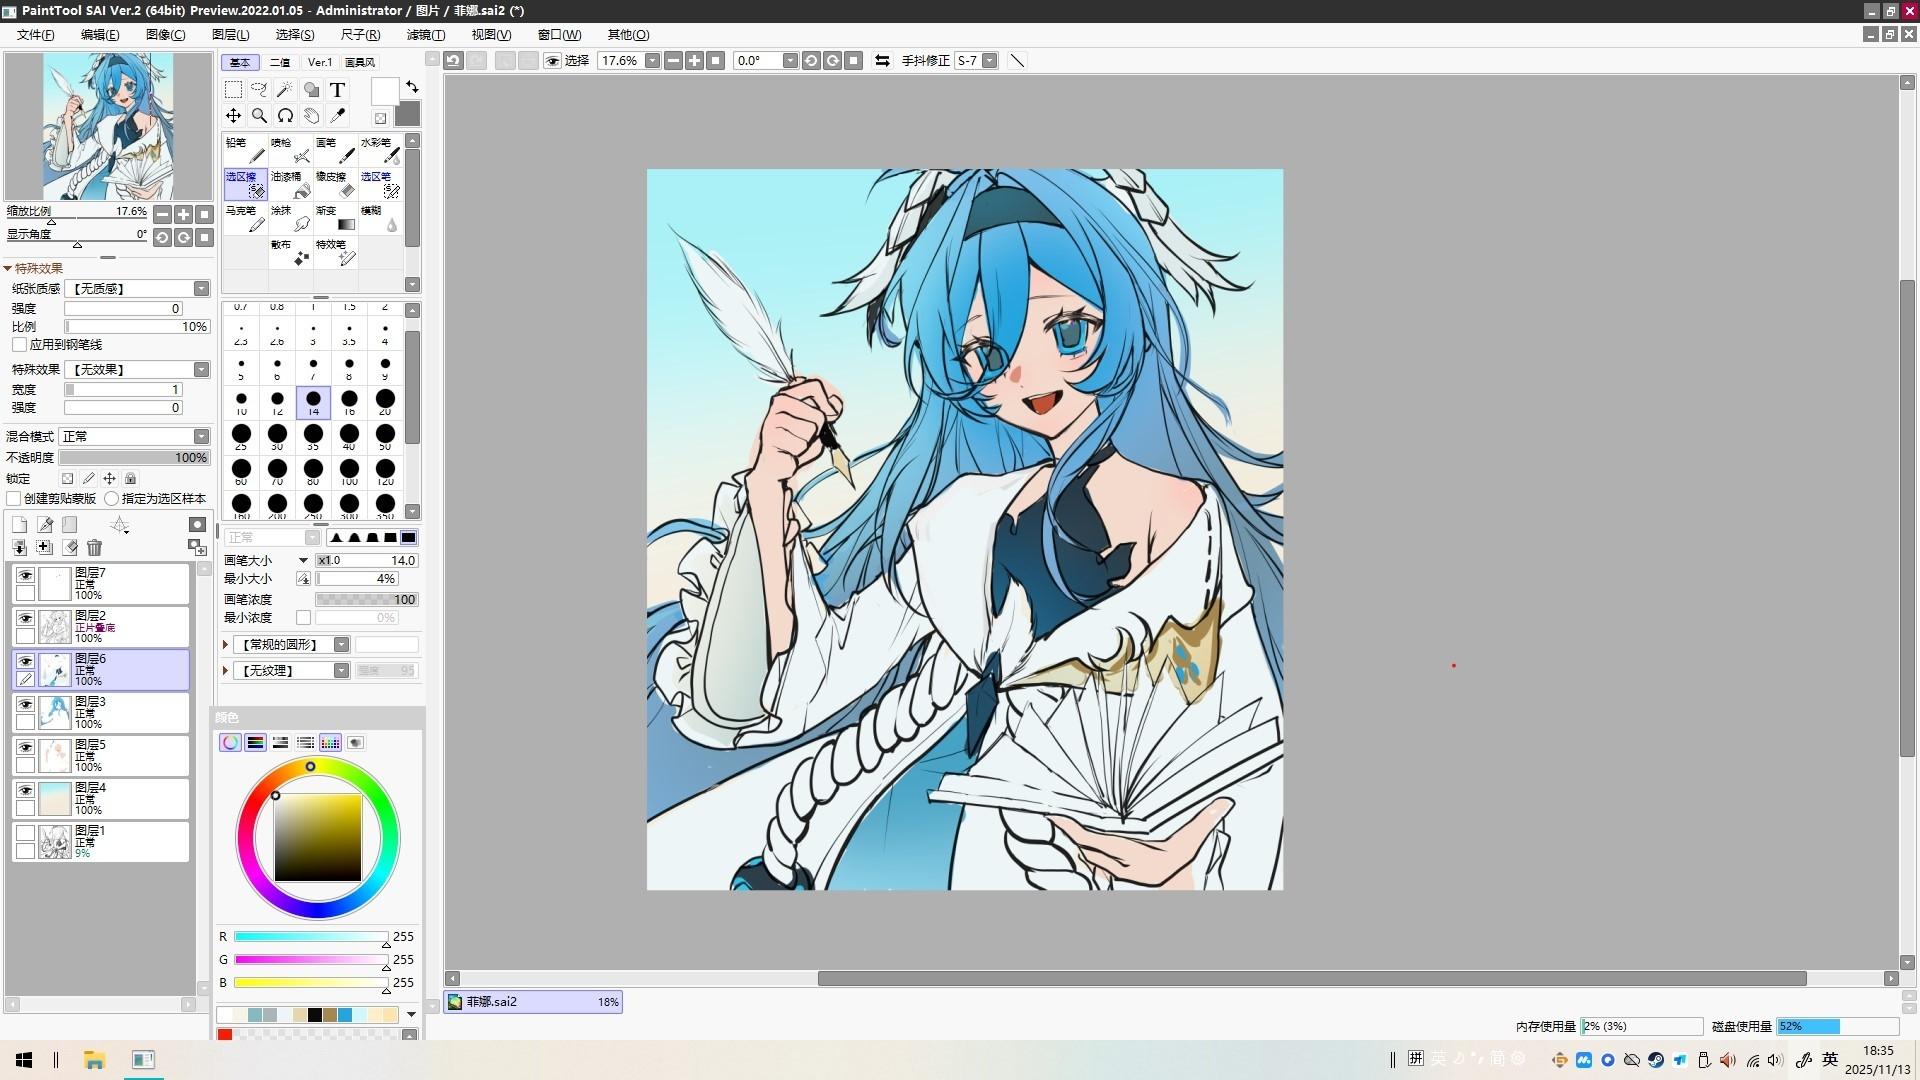The height and width of the screenshot is (1080, 1920).
Task: Check 应用到钢笔线 option
Action: (19, 345)
